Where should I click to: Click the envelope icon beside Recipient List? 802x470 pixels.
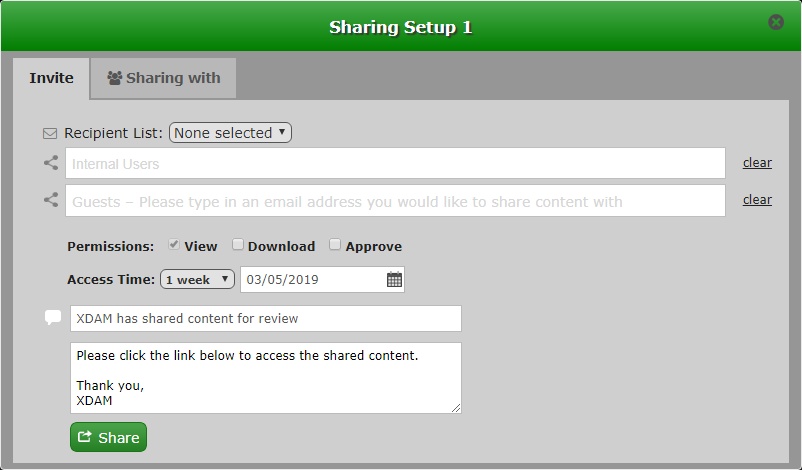point(50,133)
